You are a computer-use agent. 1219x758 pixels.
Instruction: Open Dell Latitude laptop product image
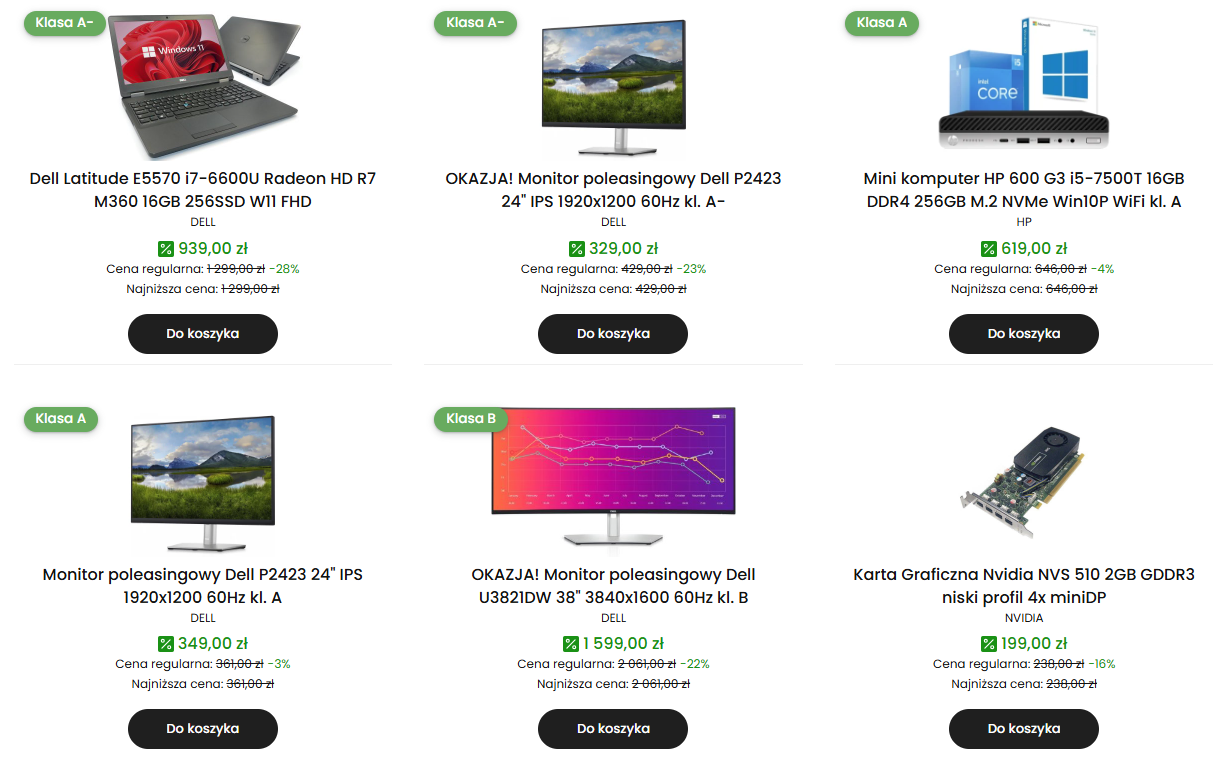[x=203, y=85]
